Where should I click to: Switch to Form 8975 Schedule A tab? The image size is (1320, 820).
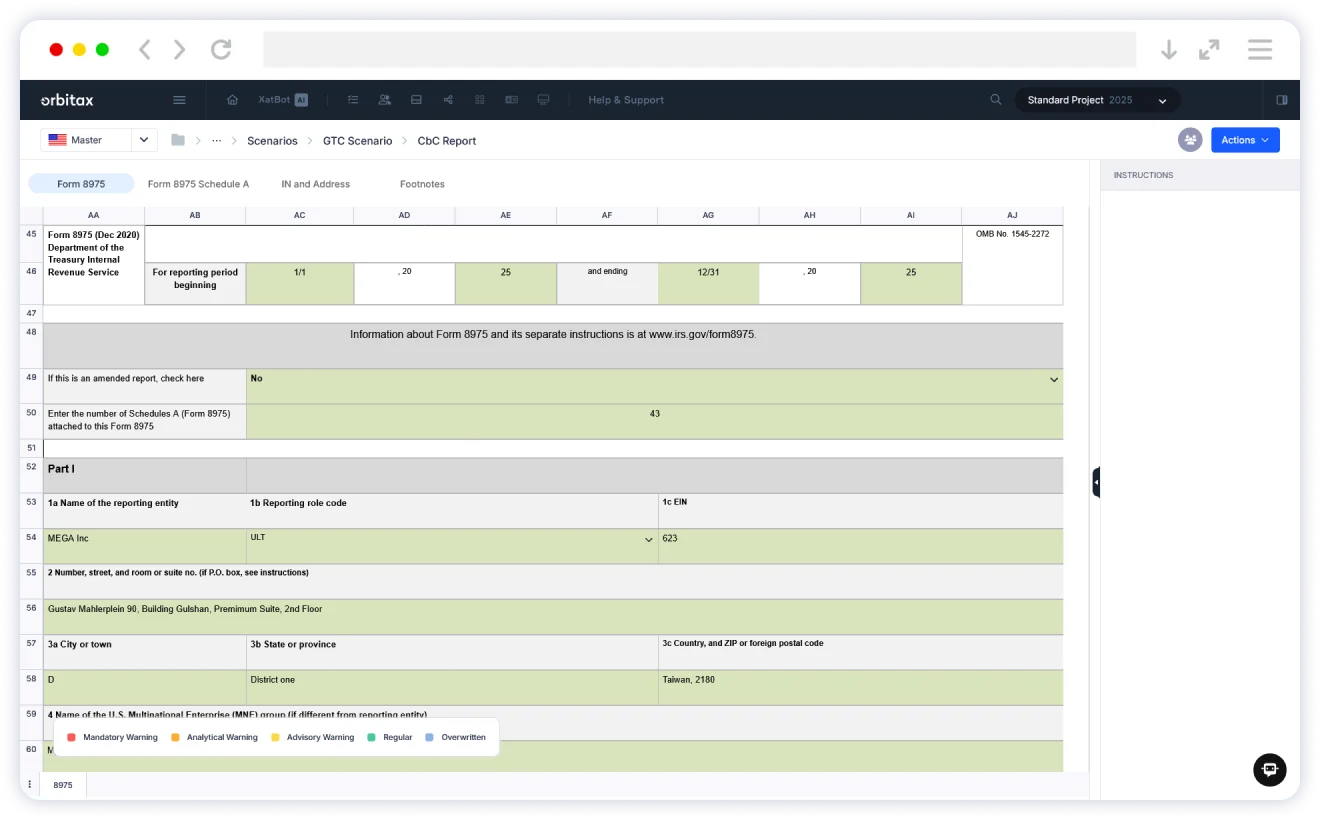point(198,184)
